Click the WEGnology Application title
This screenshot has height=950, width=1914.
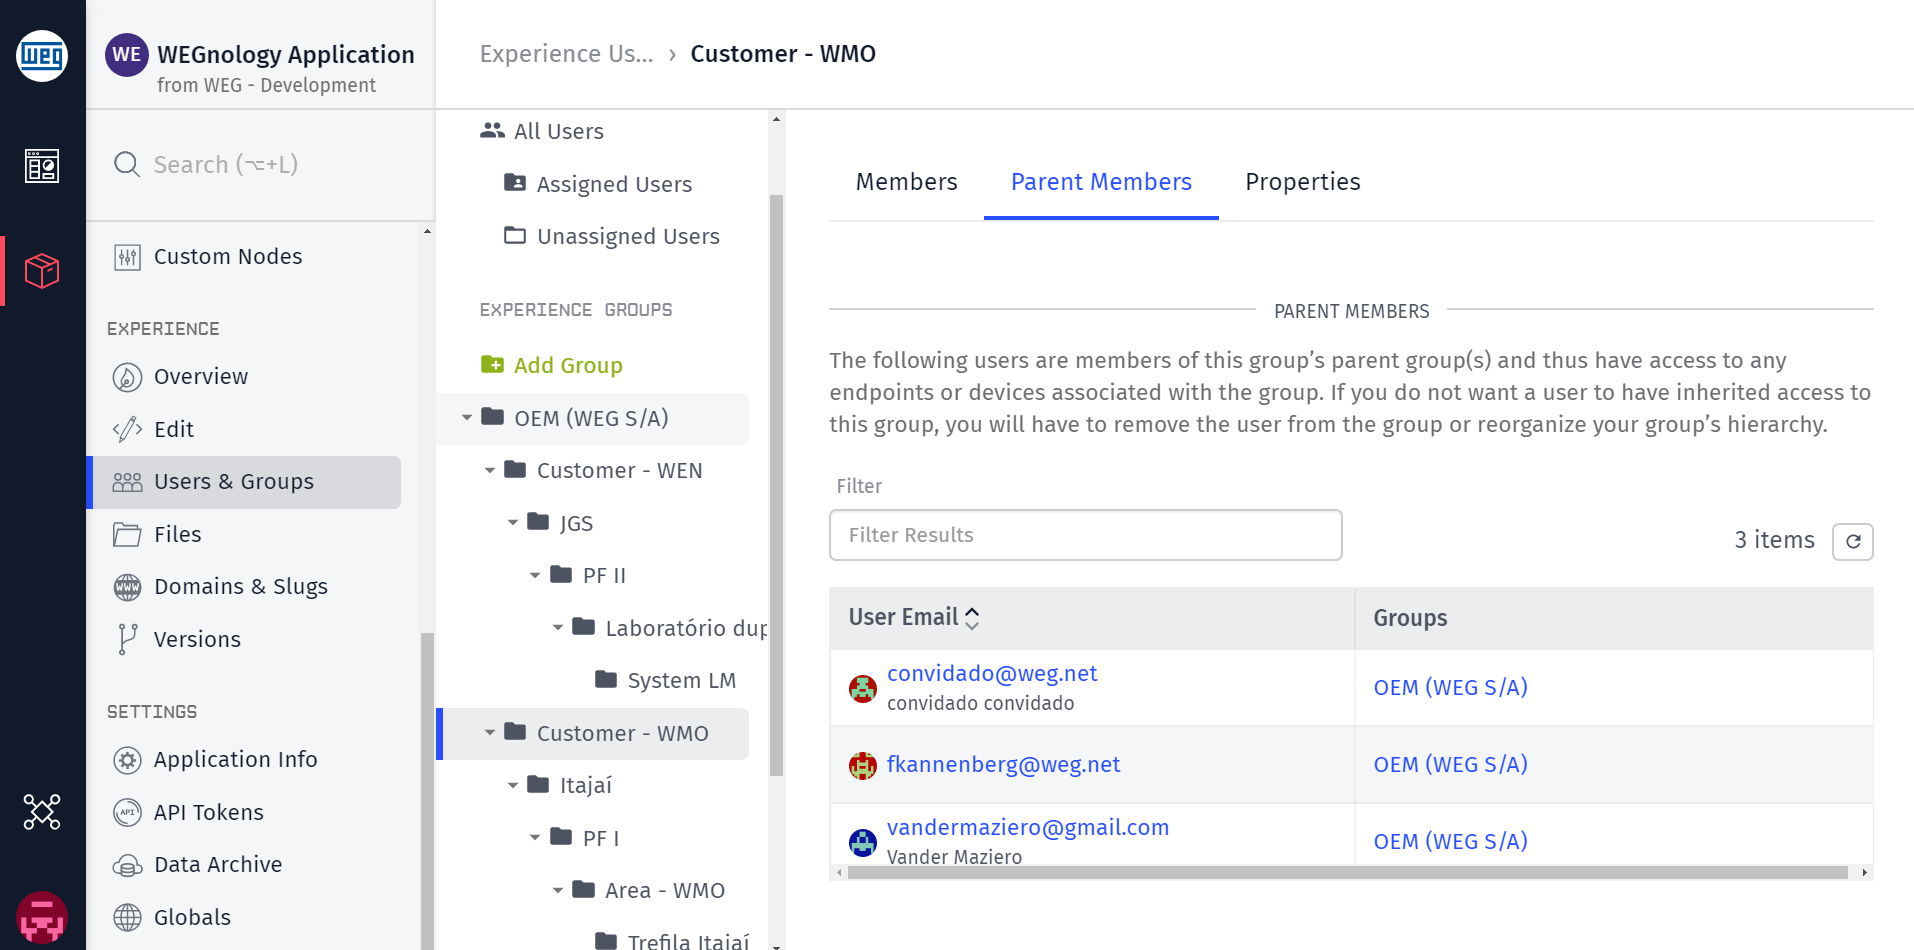286,54
